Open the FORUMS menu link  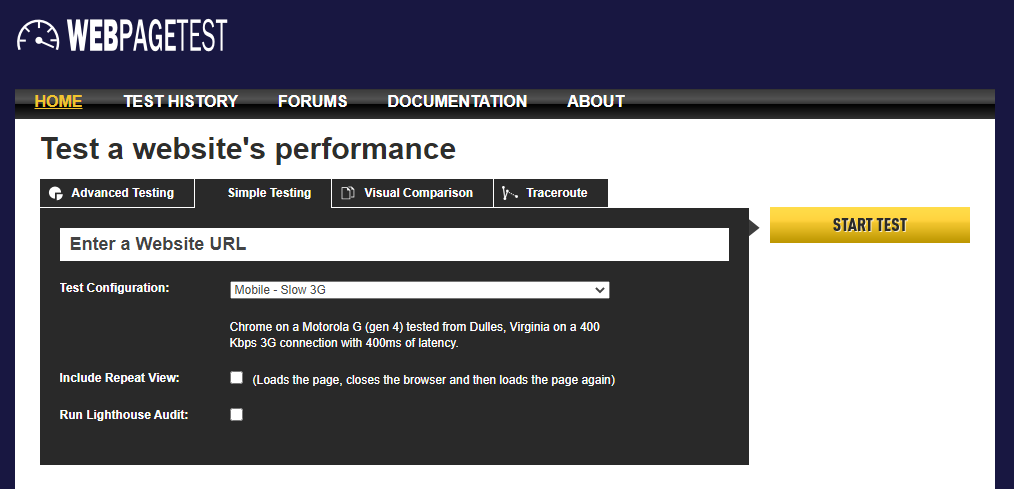tap(312, 101)
